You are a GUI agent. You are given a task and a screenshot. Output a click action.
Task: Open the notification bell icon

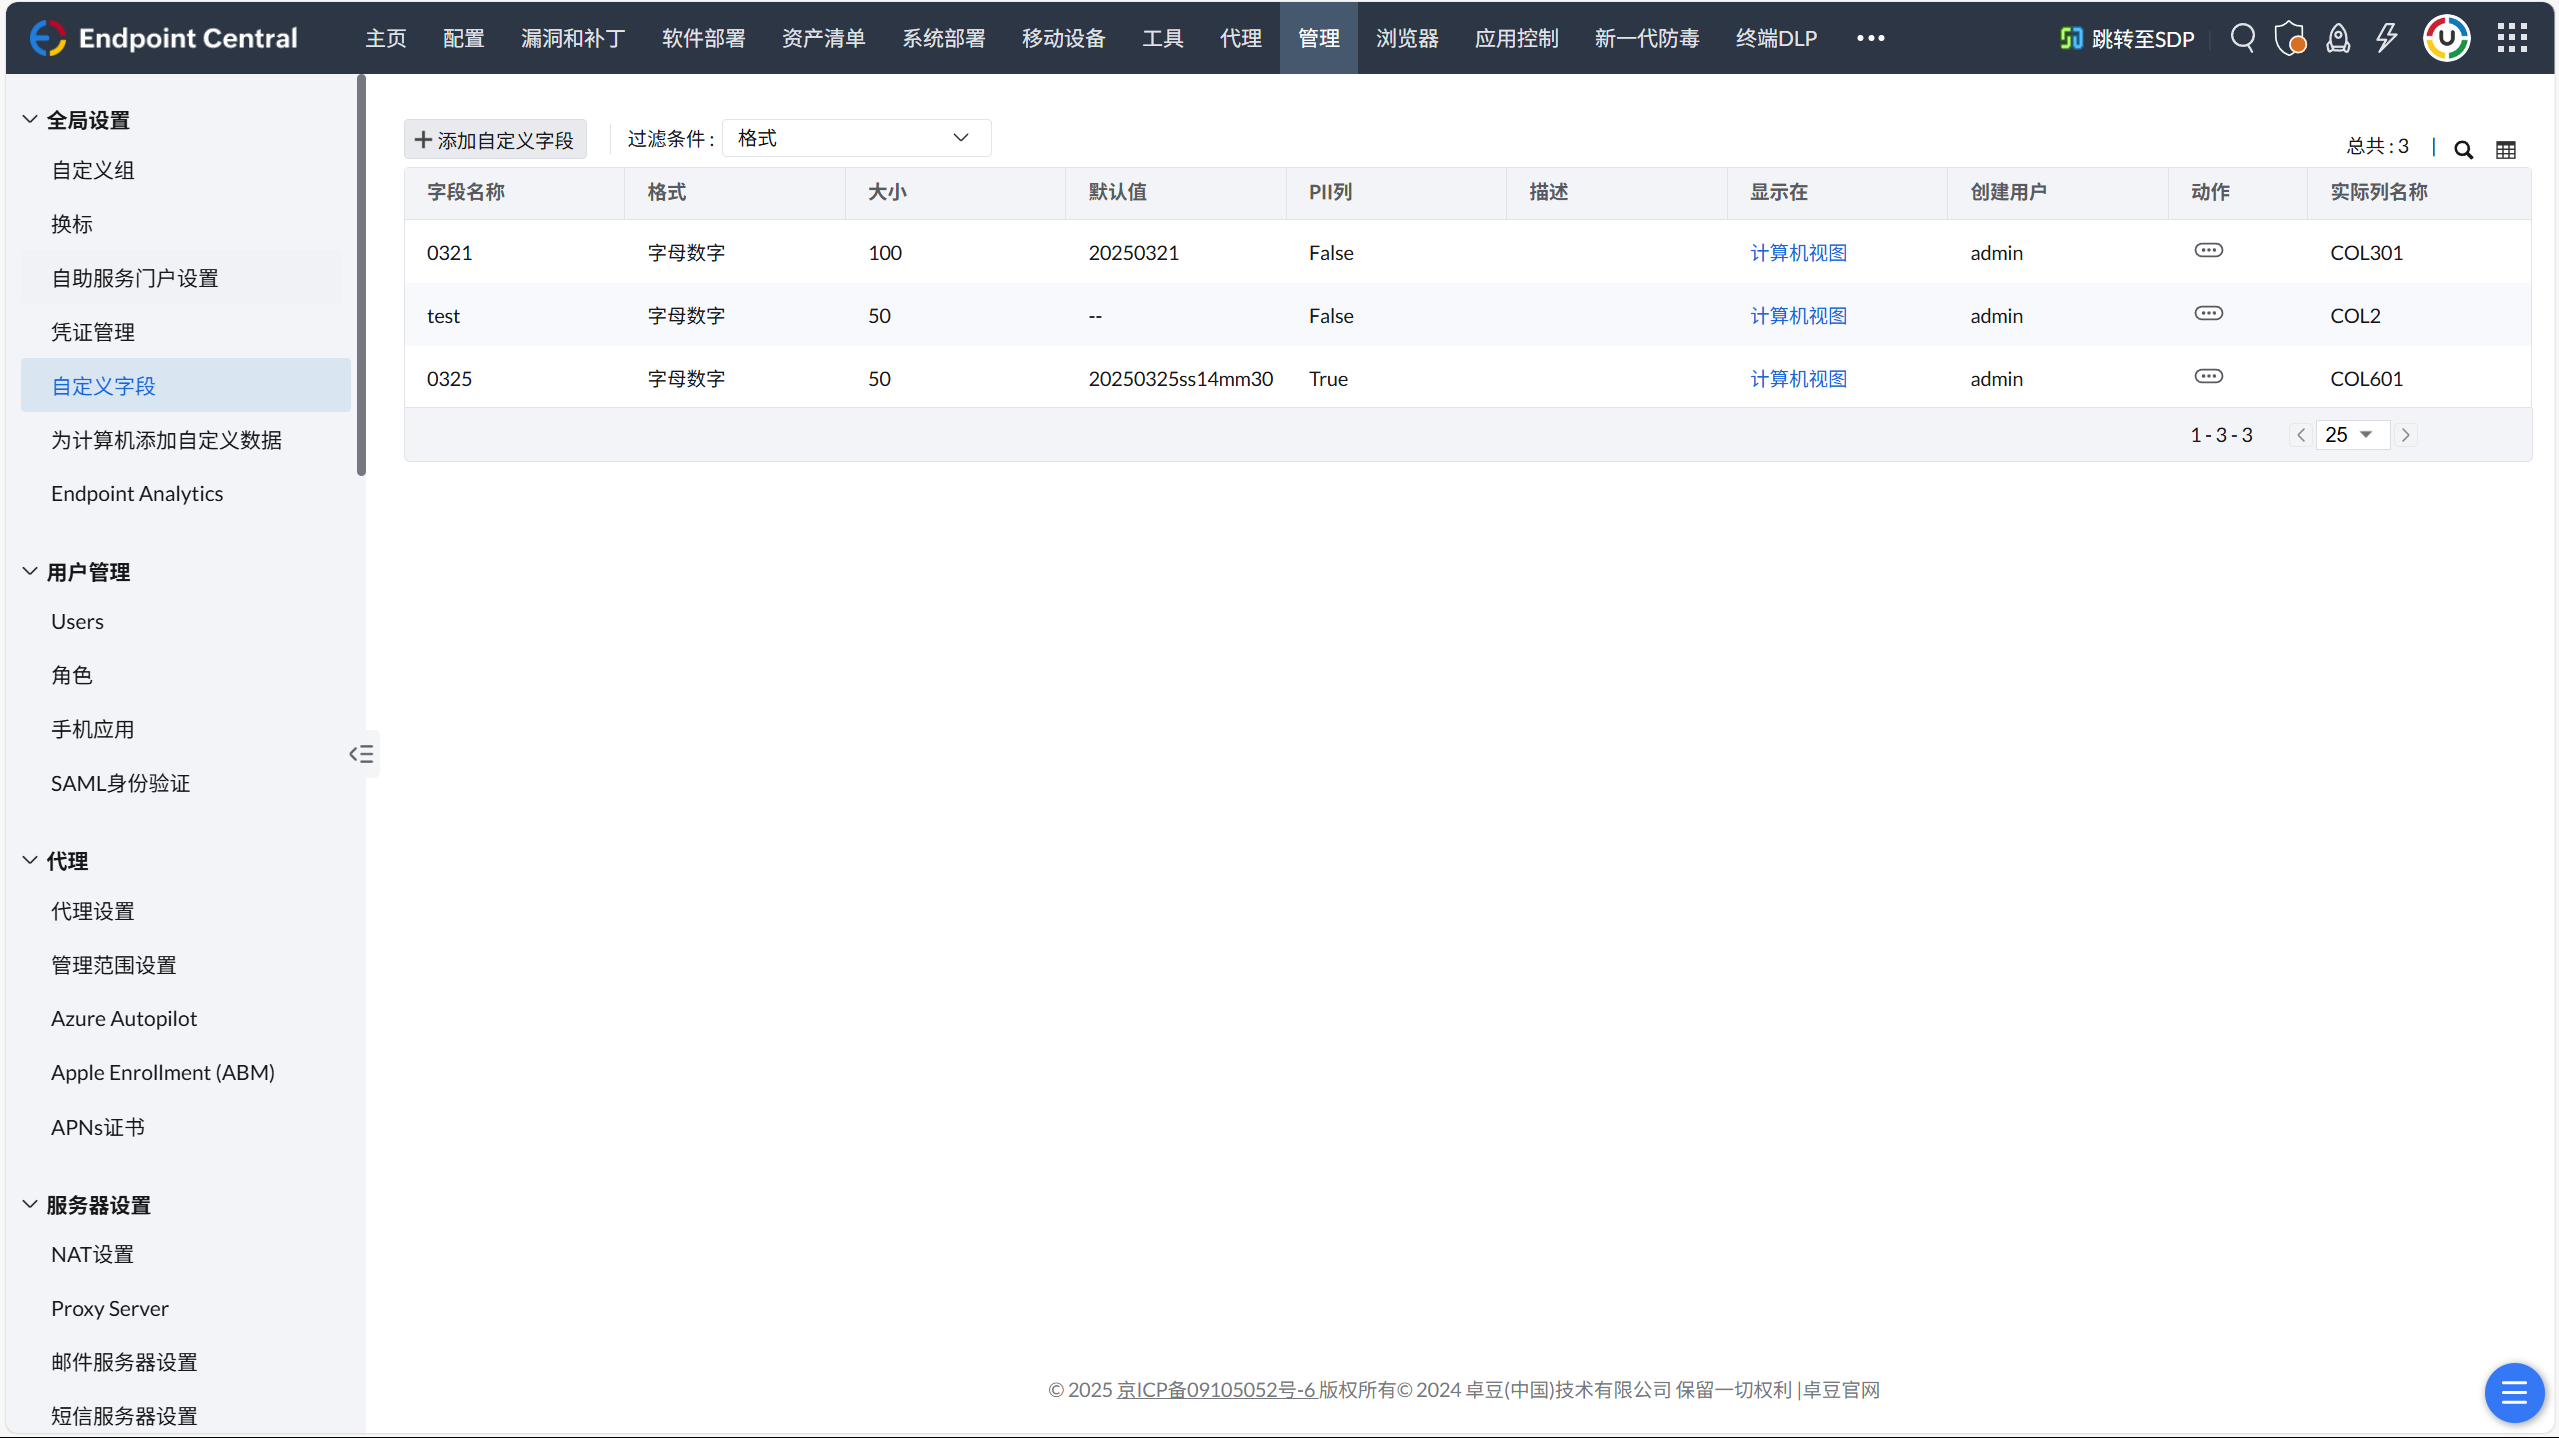click(x=2338, y=38)
